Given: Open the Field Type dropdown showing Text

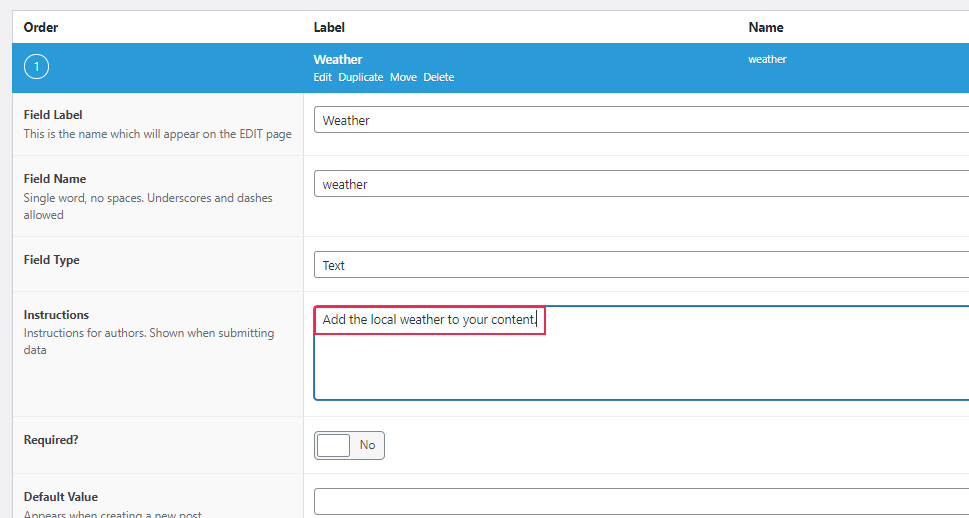Looking at the screenshot, I should tap(641, 265).
